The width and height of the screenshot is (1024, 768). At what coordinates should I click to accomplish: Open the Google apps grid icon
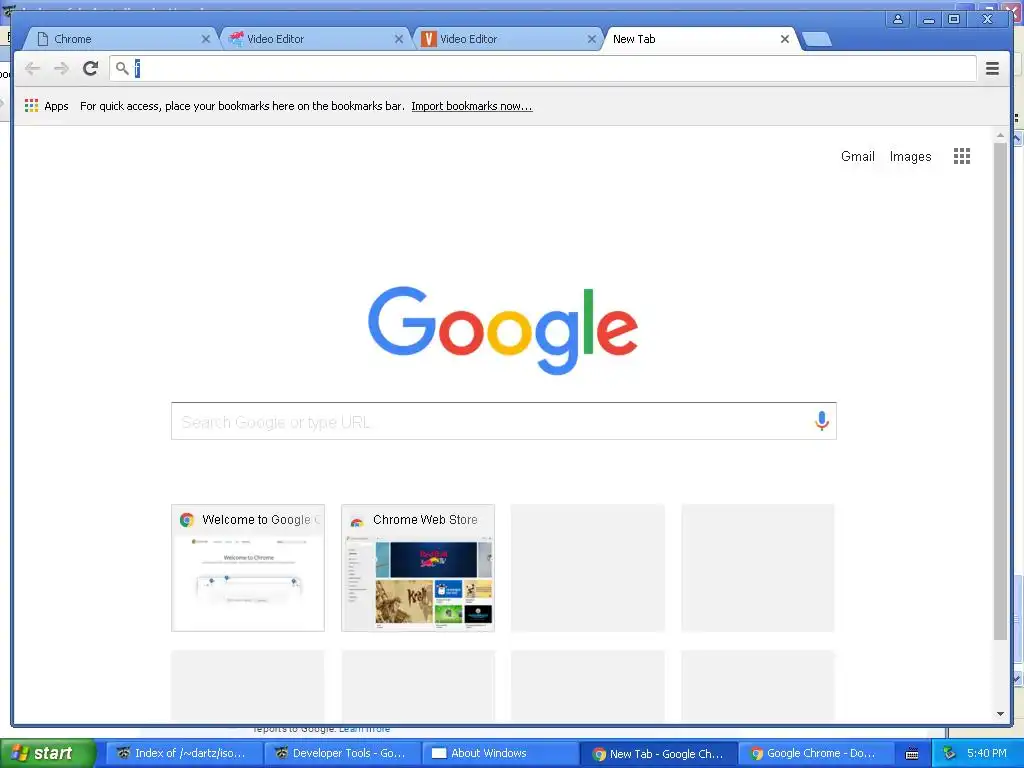click(x=961, y=156)
